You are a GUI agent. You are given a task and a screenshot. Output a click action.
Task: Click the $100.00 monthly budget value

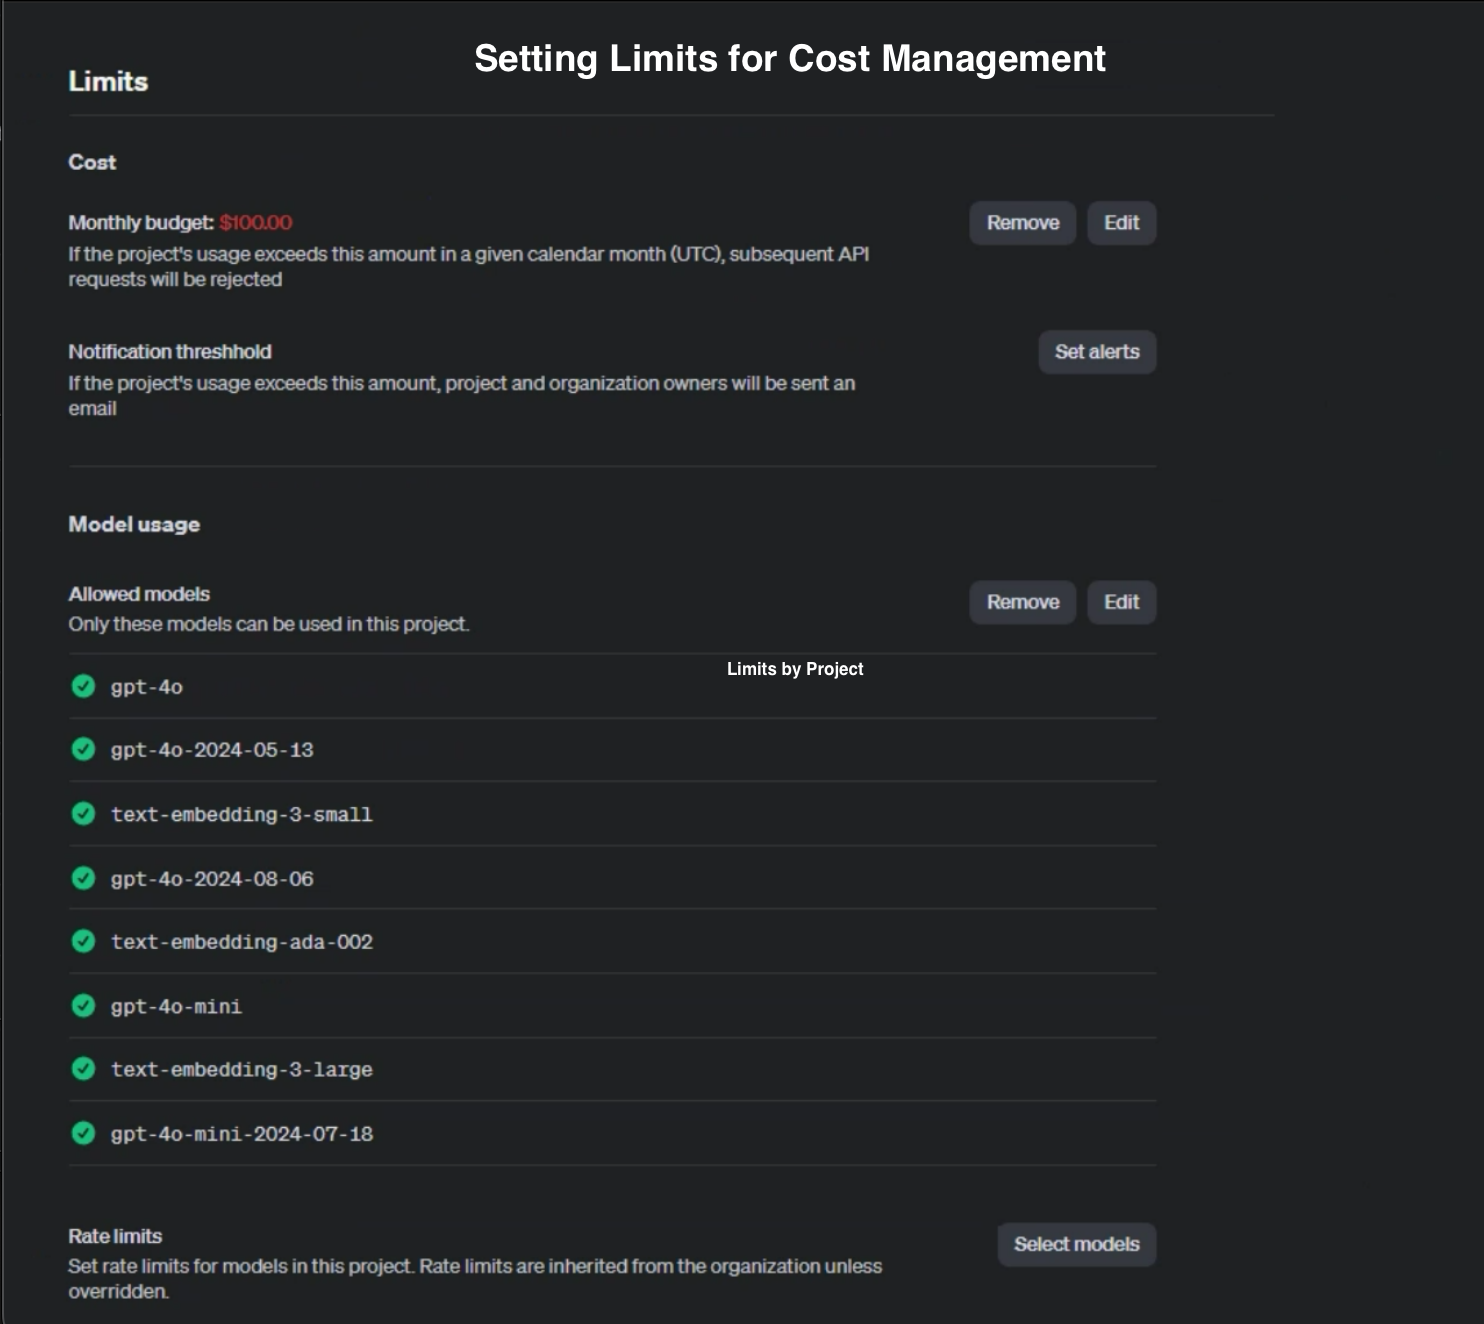(256, 223)
